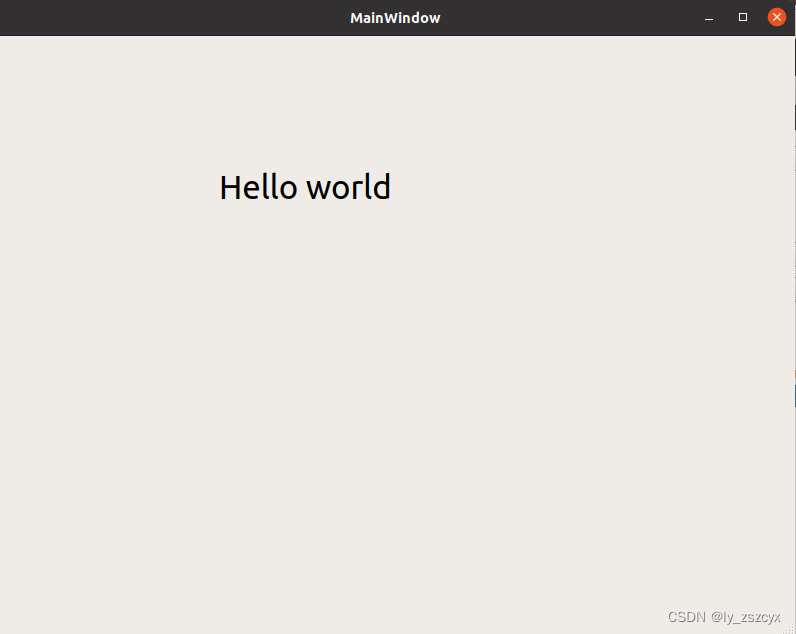Close the MainWindow window
The width and height of the screenshot is (796, 634).
coord(776,17)
